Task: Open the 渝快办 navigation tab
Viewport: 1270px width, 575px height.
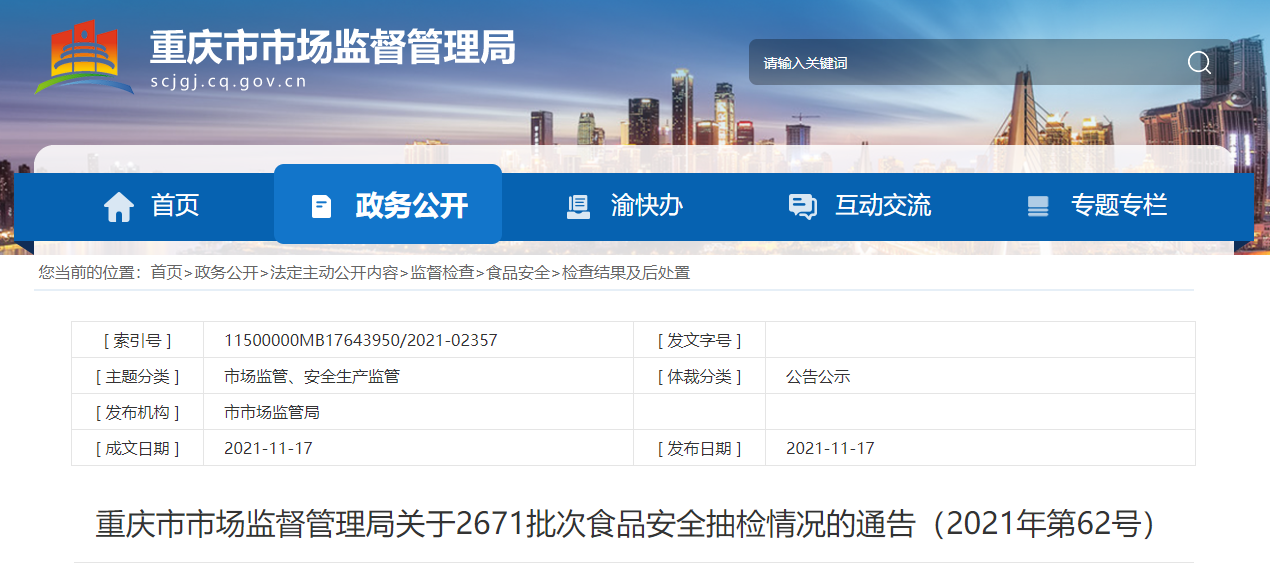Action: [625, 206]
